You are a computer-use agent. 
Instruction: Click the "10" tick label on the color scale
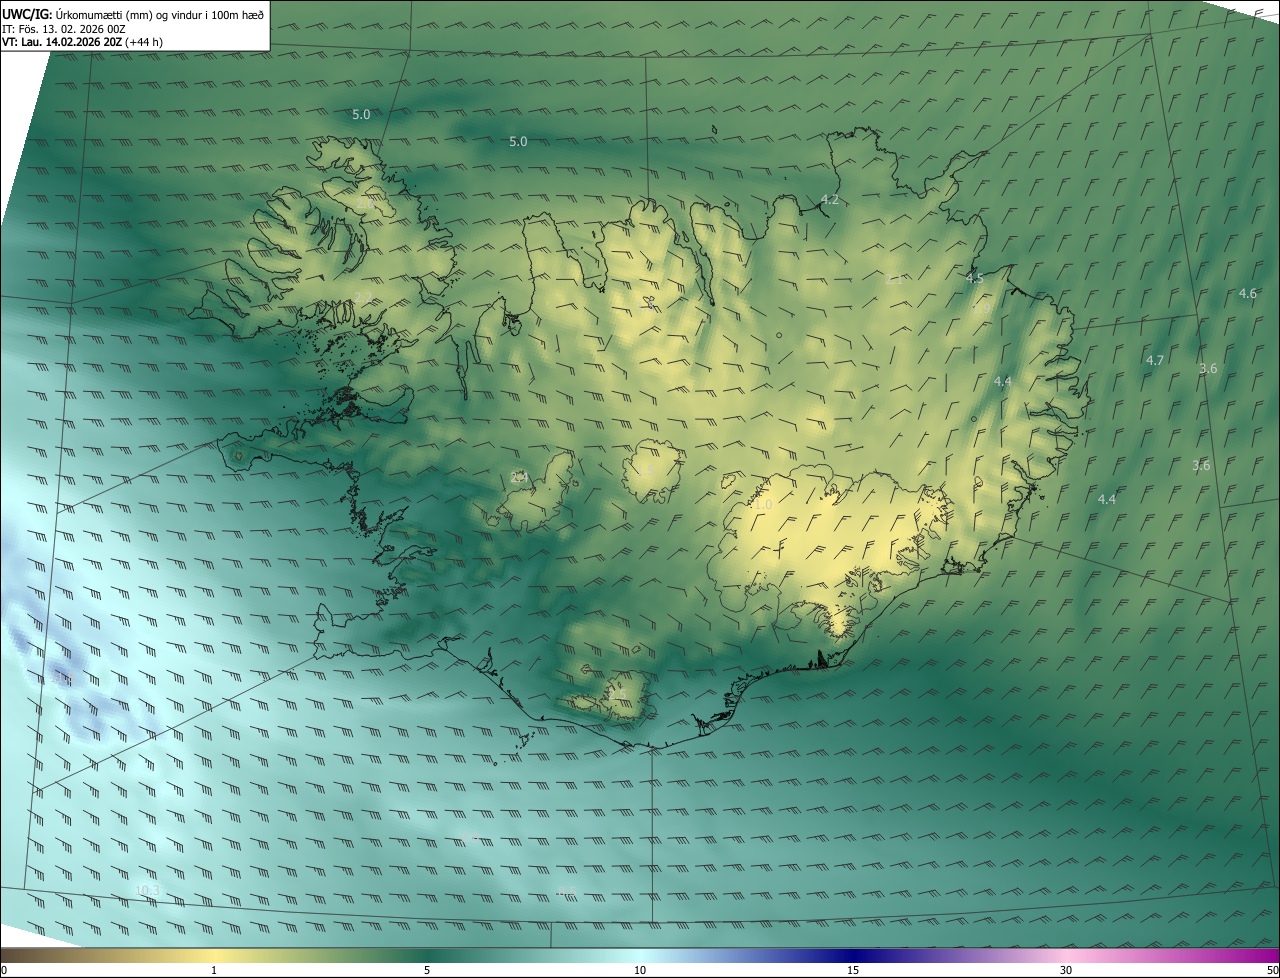point(640,970)
